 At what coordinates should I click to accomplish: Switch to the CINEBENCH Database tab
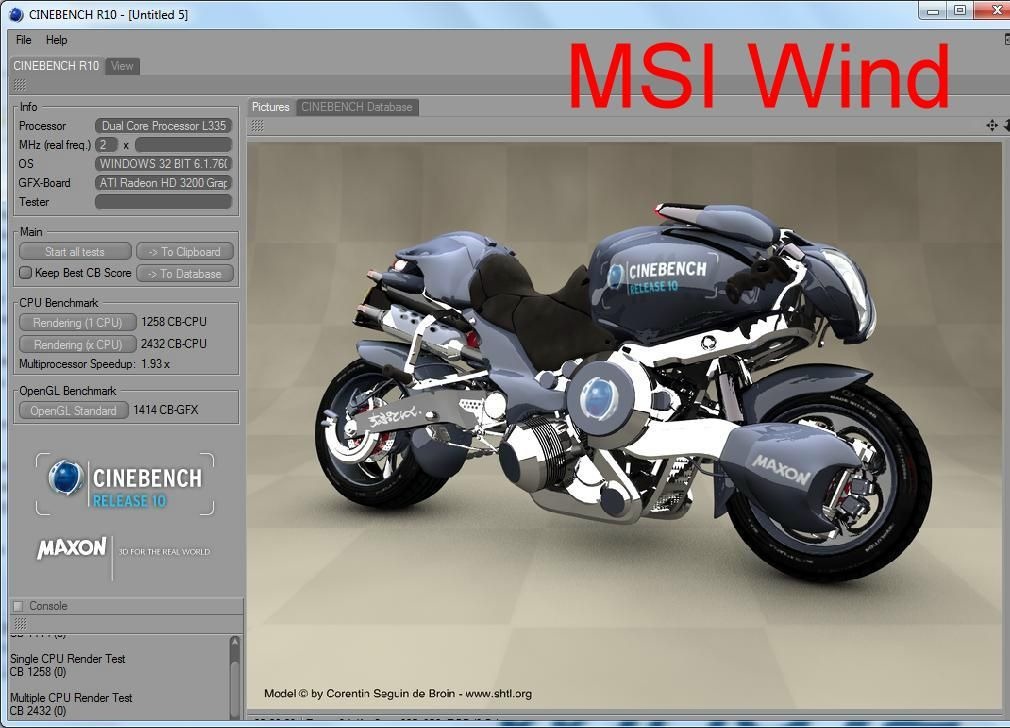tap(357, 107)
